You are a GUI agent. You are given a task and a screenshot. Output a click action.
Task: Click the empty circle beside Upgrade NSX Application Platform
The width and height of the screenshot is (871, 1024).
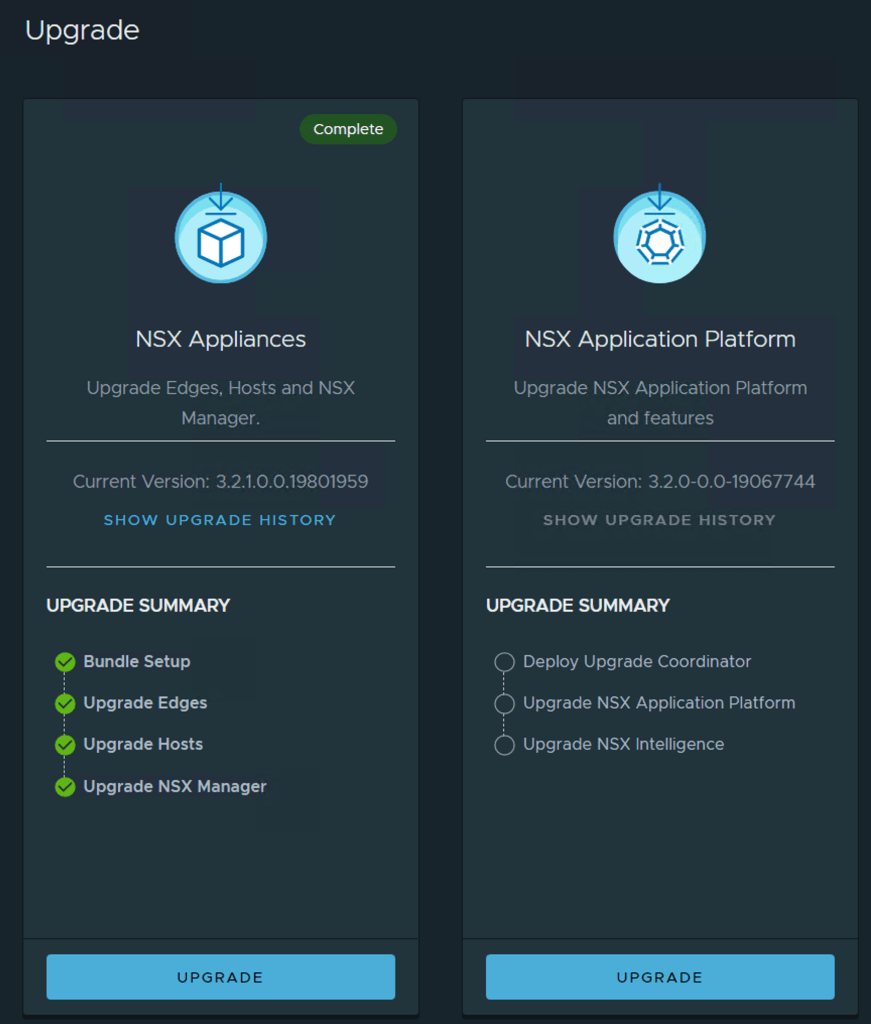(505, 704)
